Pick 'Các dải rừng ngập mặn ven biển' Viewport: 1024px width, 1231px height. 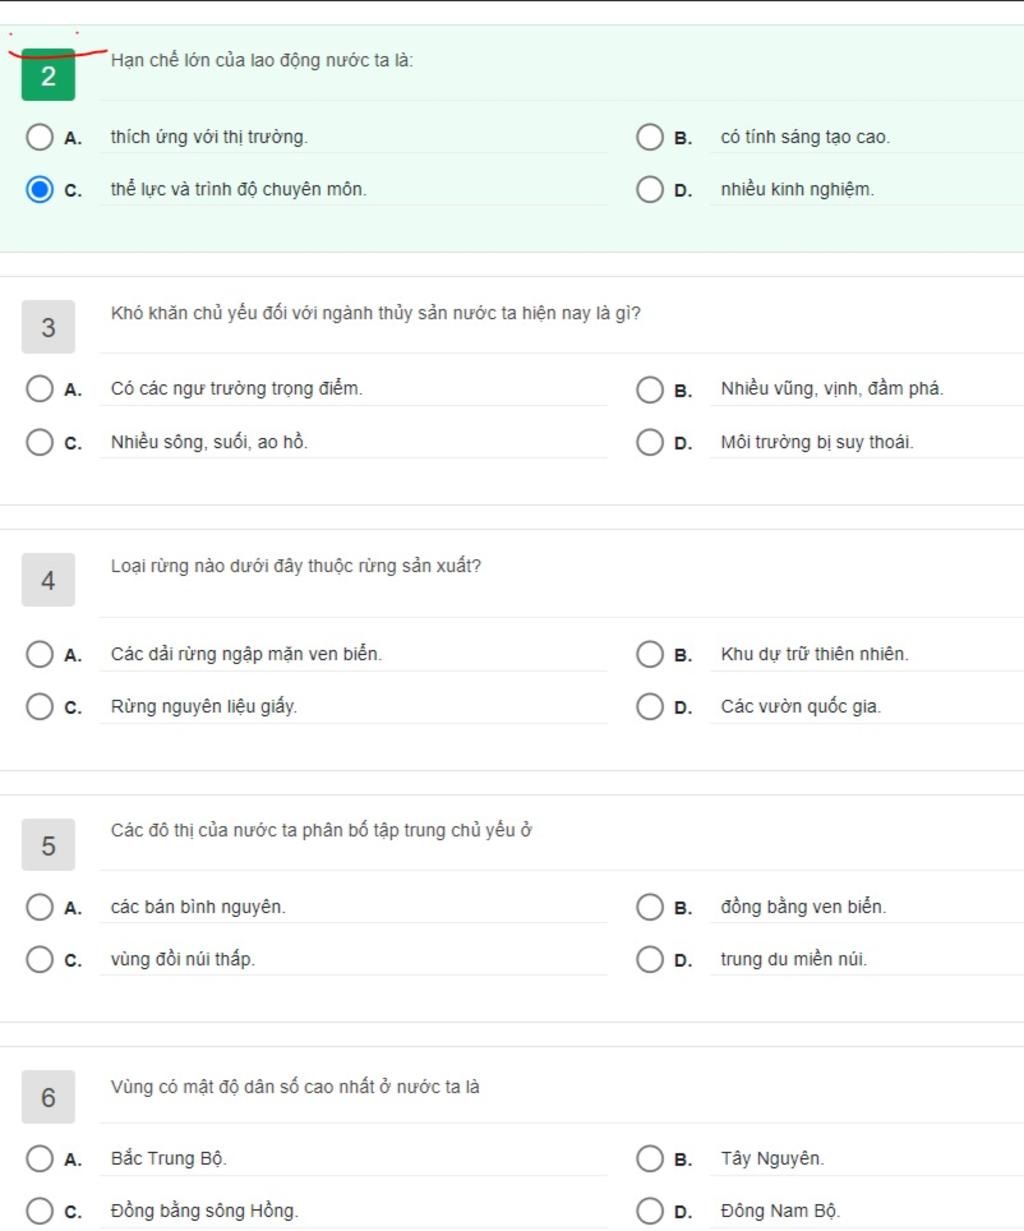39,654
